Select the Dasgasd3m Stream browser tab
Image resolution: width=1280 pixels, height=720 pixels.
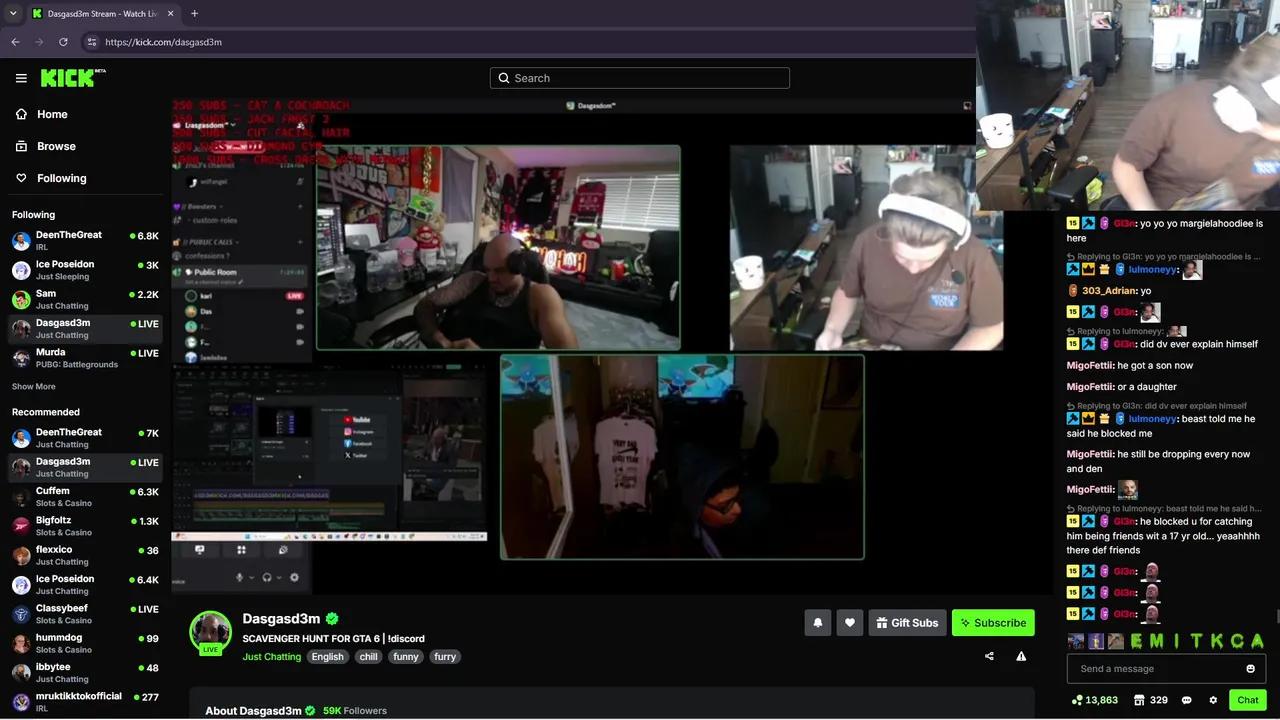click(104, 14)
